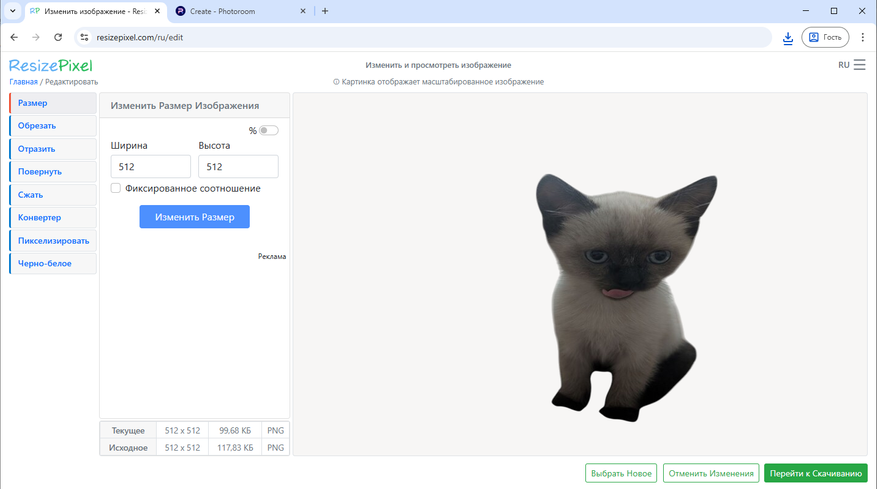The height and width of the screenshot is (489, 877).
Task: Click the RU language selector
Action: 843,65
